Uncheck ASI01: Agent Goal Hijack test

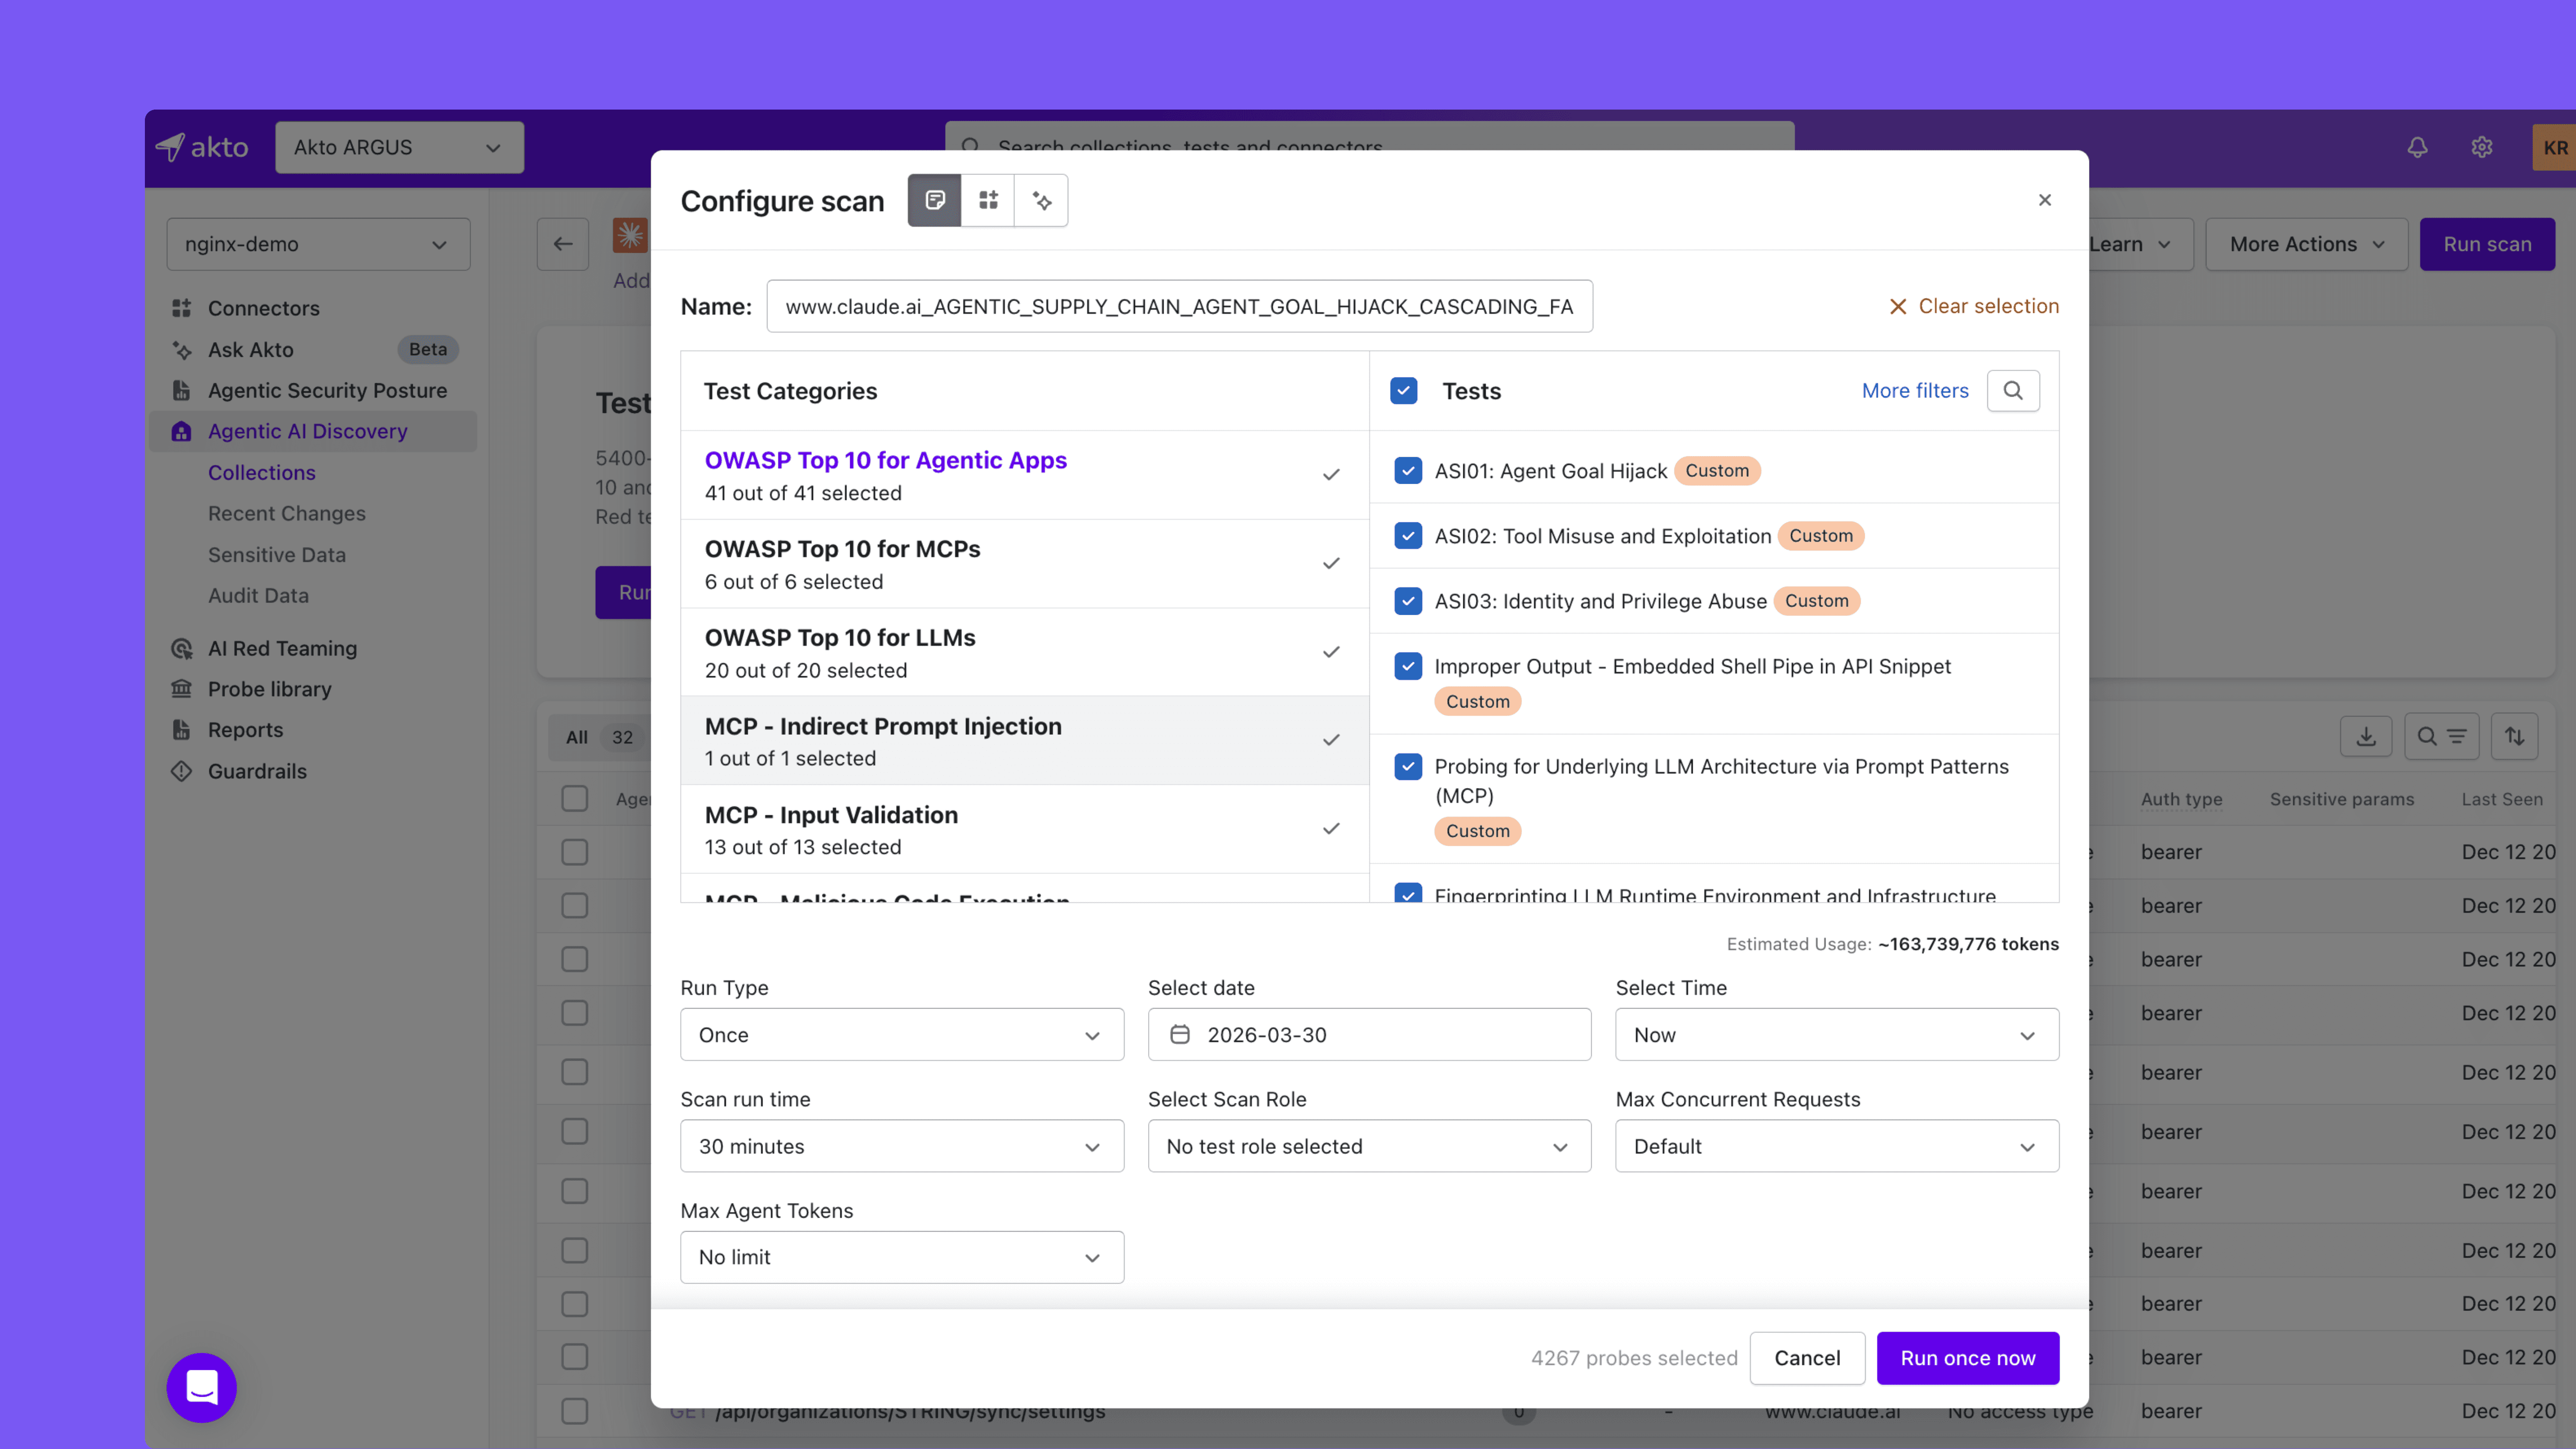1407,470
